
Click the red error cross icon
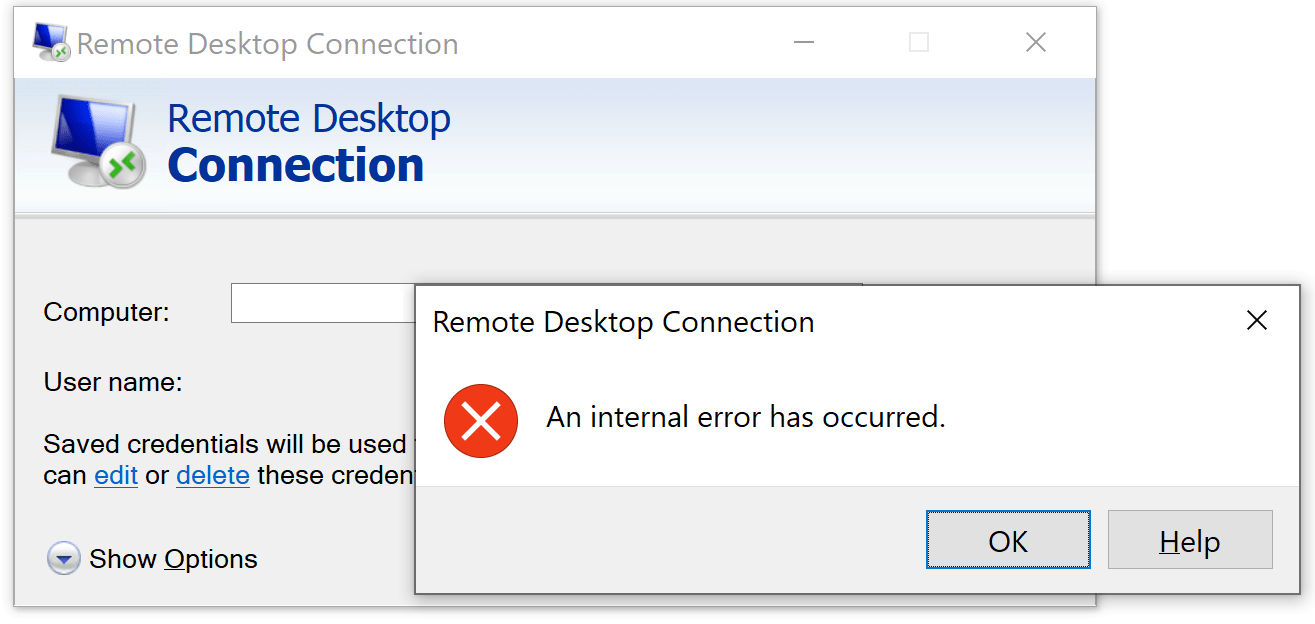[481, 421]
